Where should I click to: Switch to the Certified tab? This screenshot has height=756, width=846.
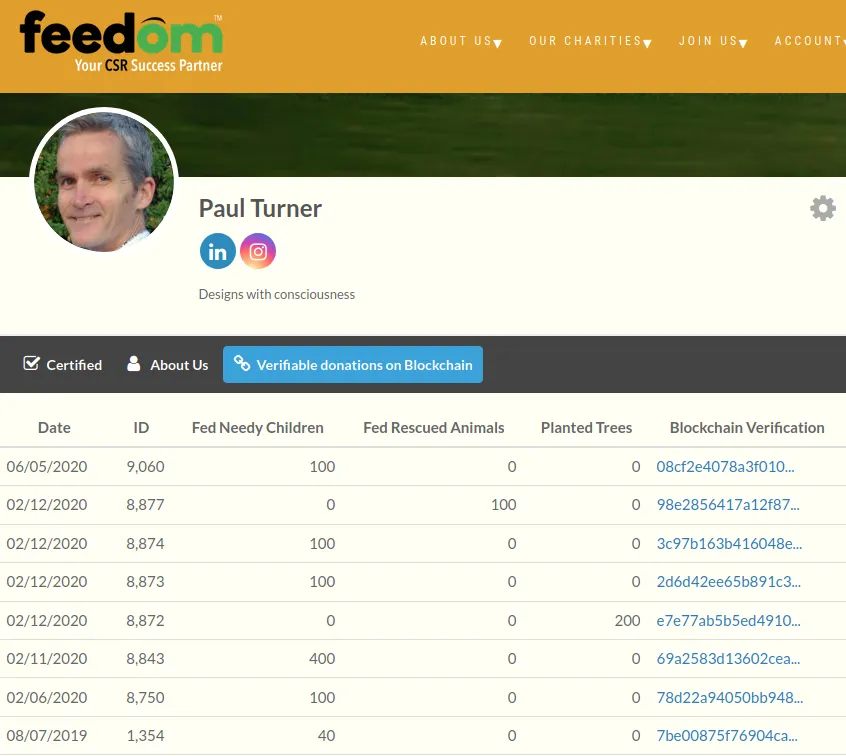63,365
